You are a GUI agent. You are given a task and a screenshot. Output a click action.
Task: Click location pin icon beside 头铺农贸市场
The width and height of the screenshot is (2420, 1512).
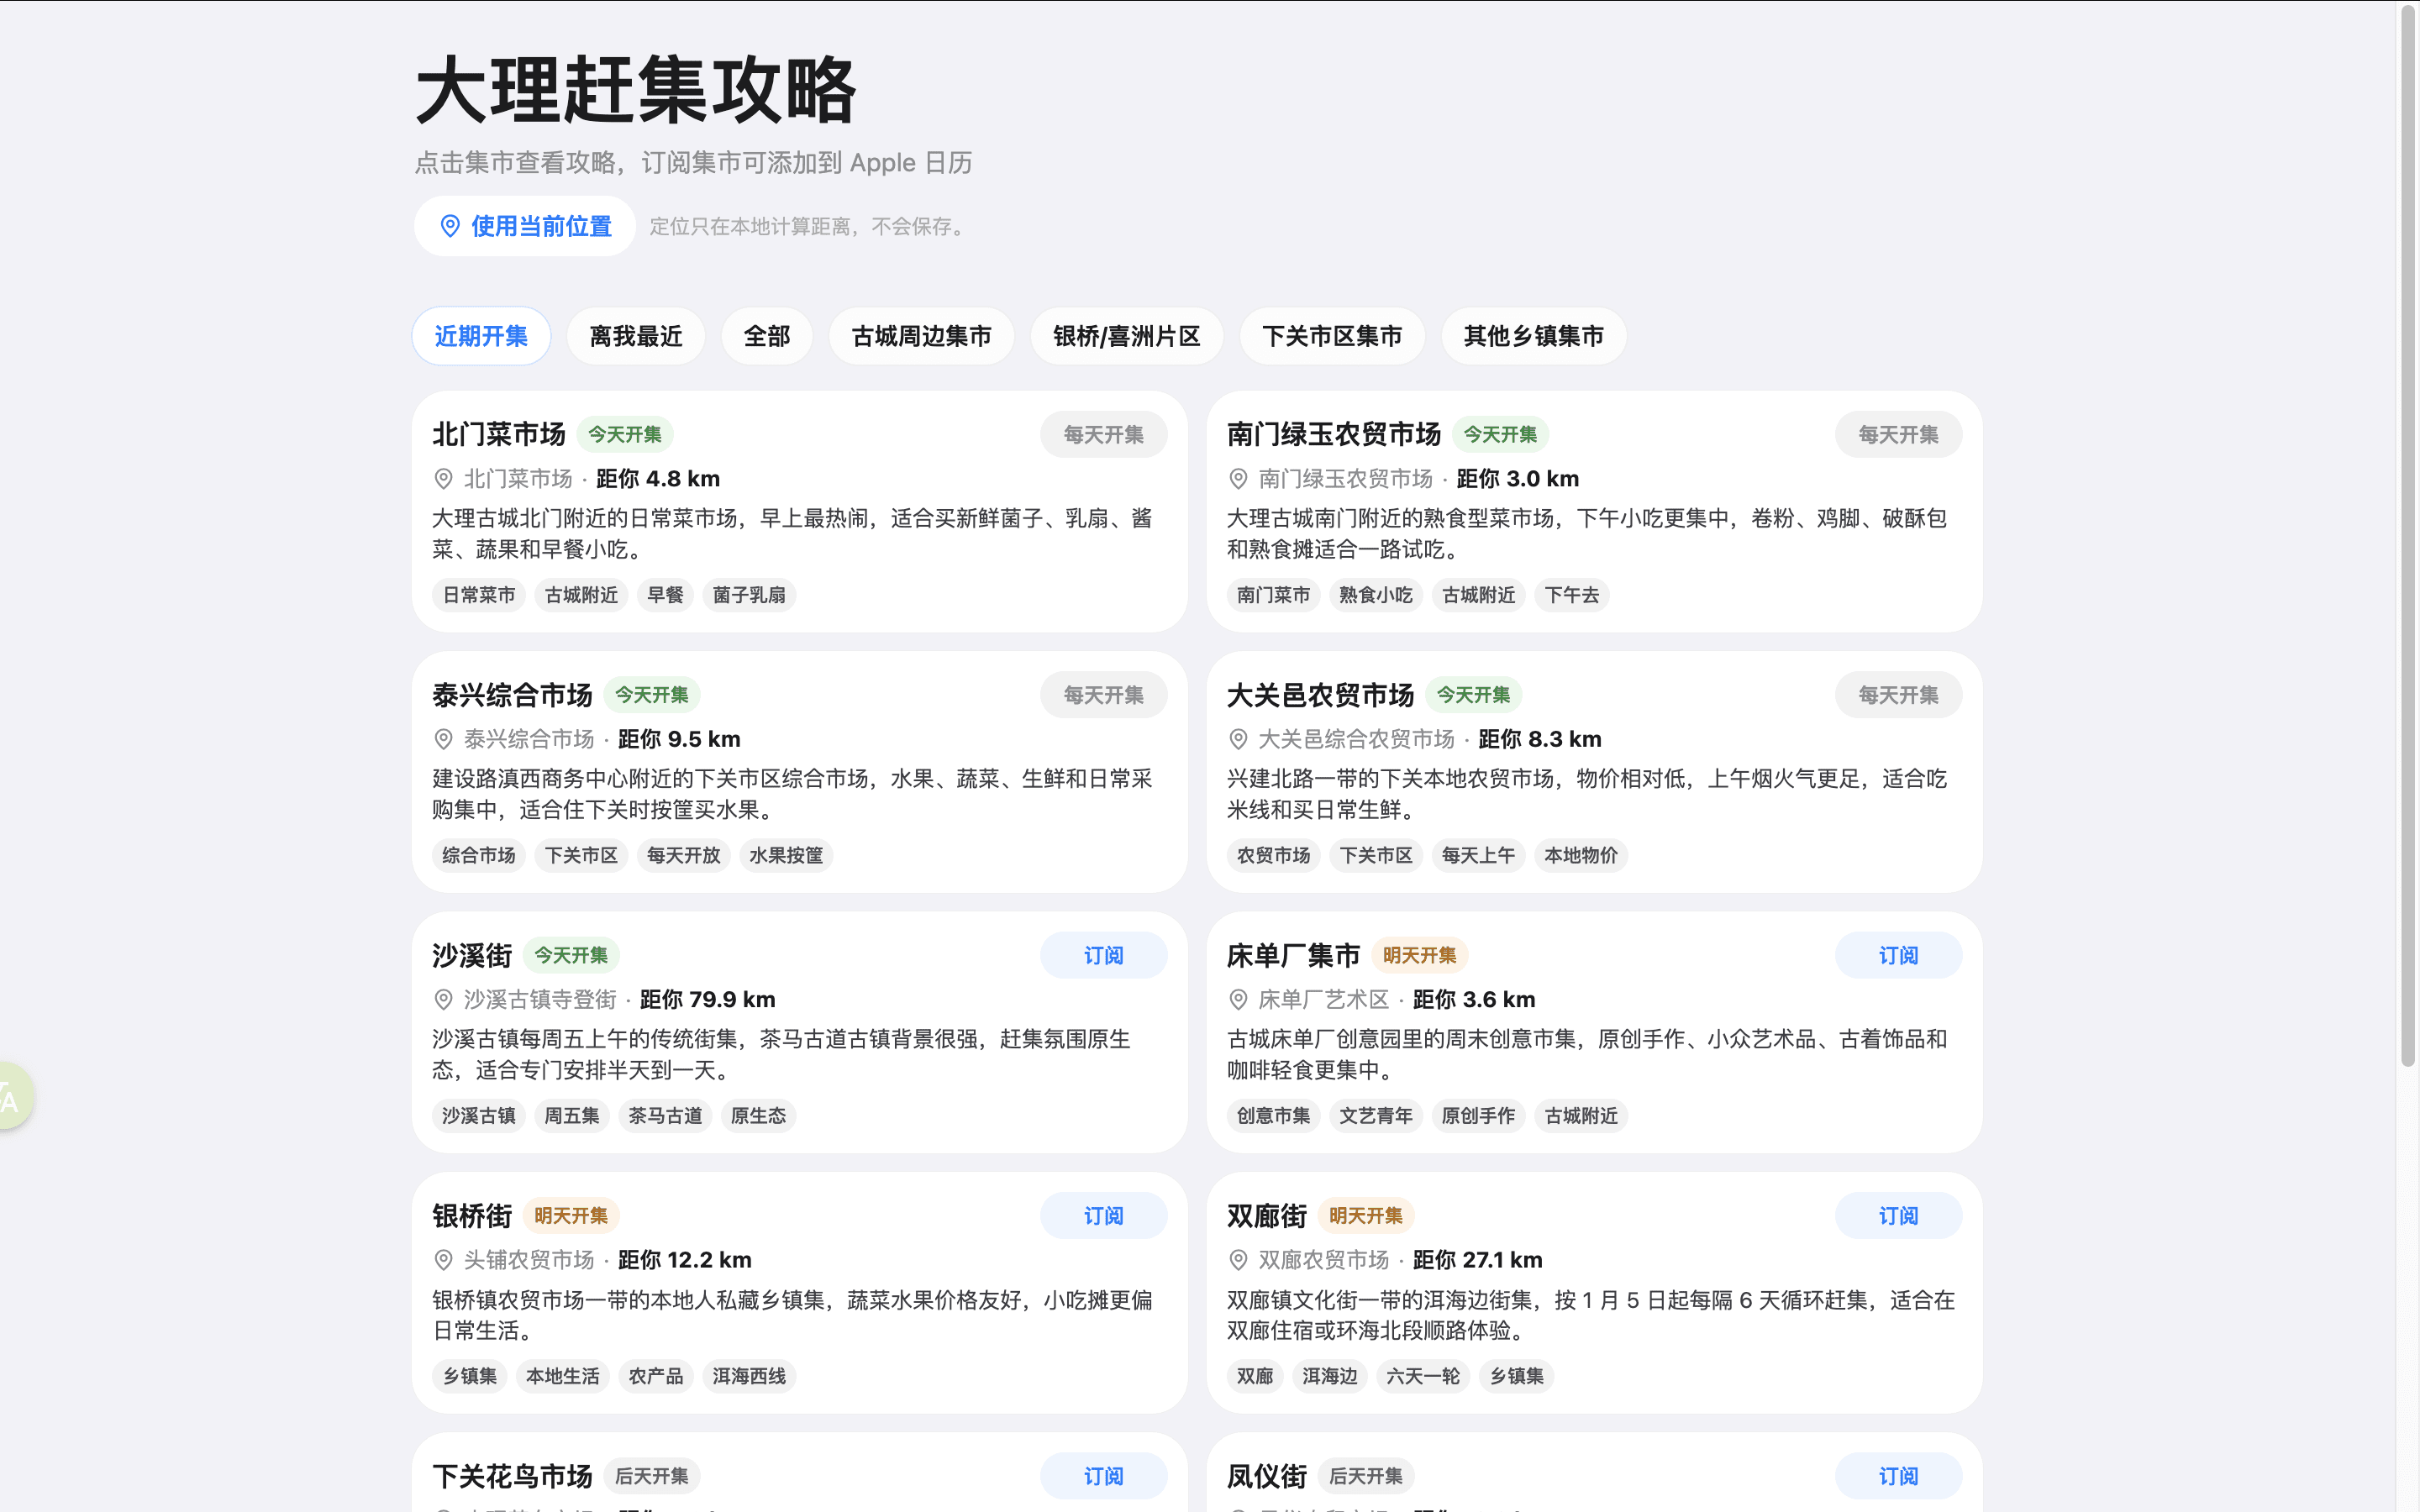tap(443, 1260)
